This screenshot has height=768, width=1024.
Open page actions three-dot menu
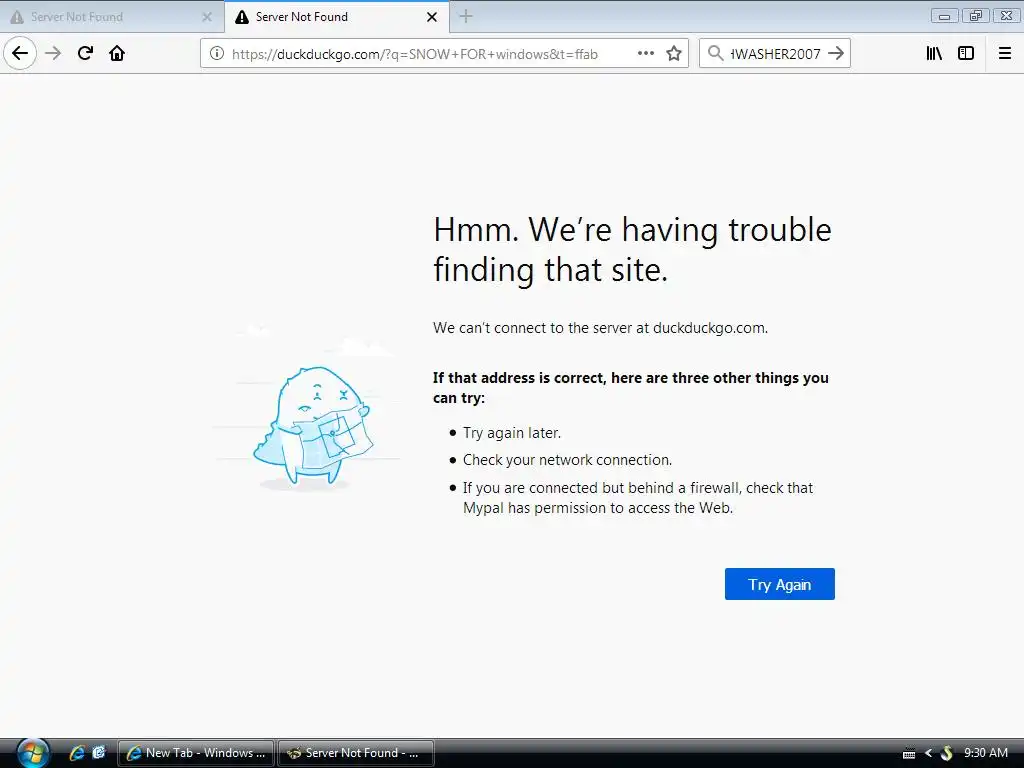pos(645,54)
